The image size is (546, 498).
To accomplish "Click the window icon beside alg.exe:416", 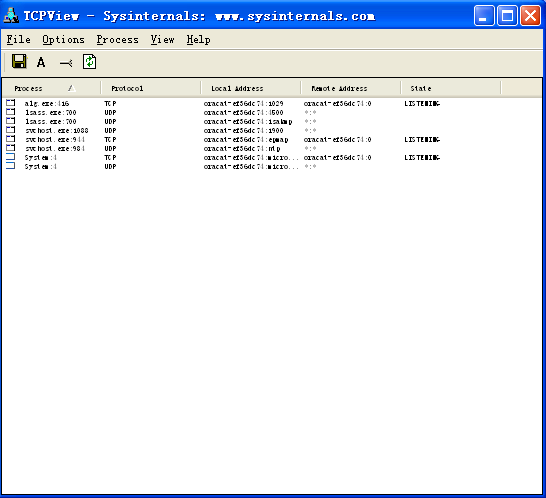I will tap(11, 103).
